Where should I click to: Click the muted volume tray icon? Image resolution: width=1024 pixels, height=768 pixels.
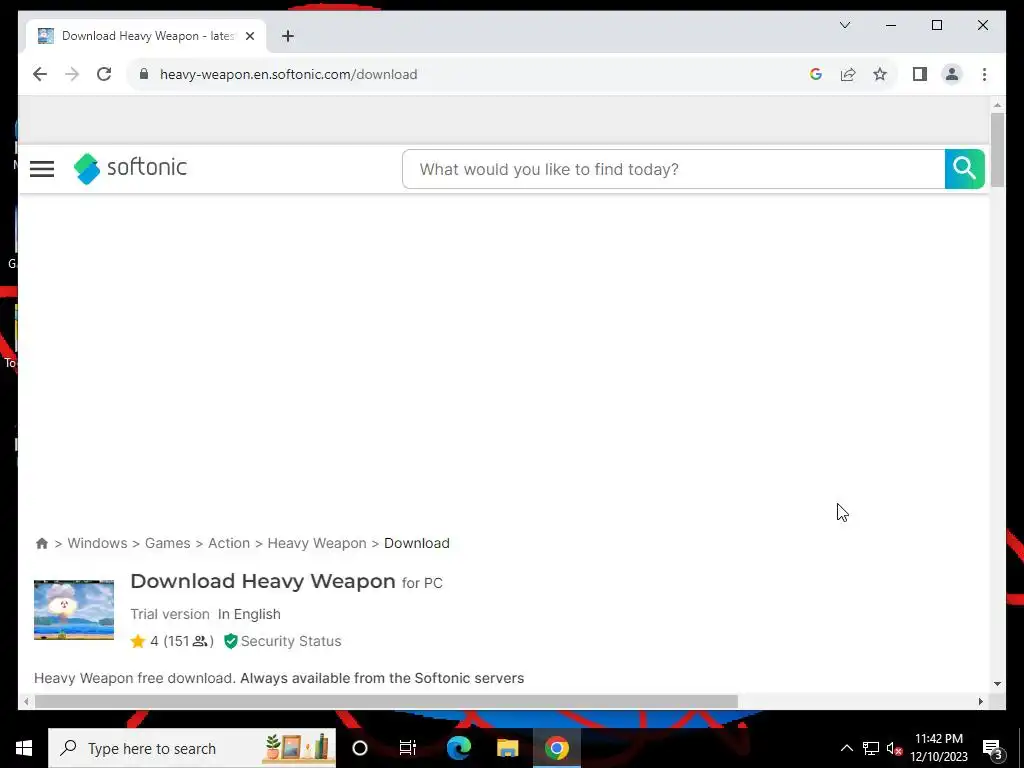(894, 748)
